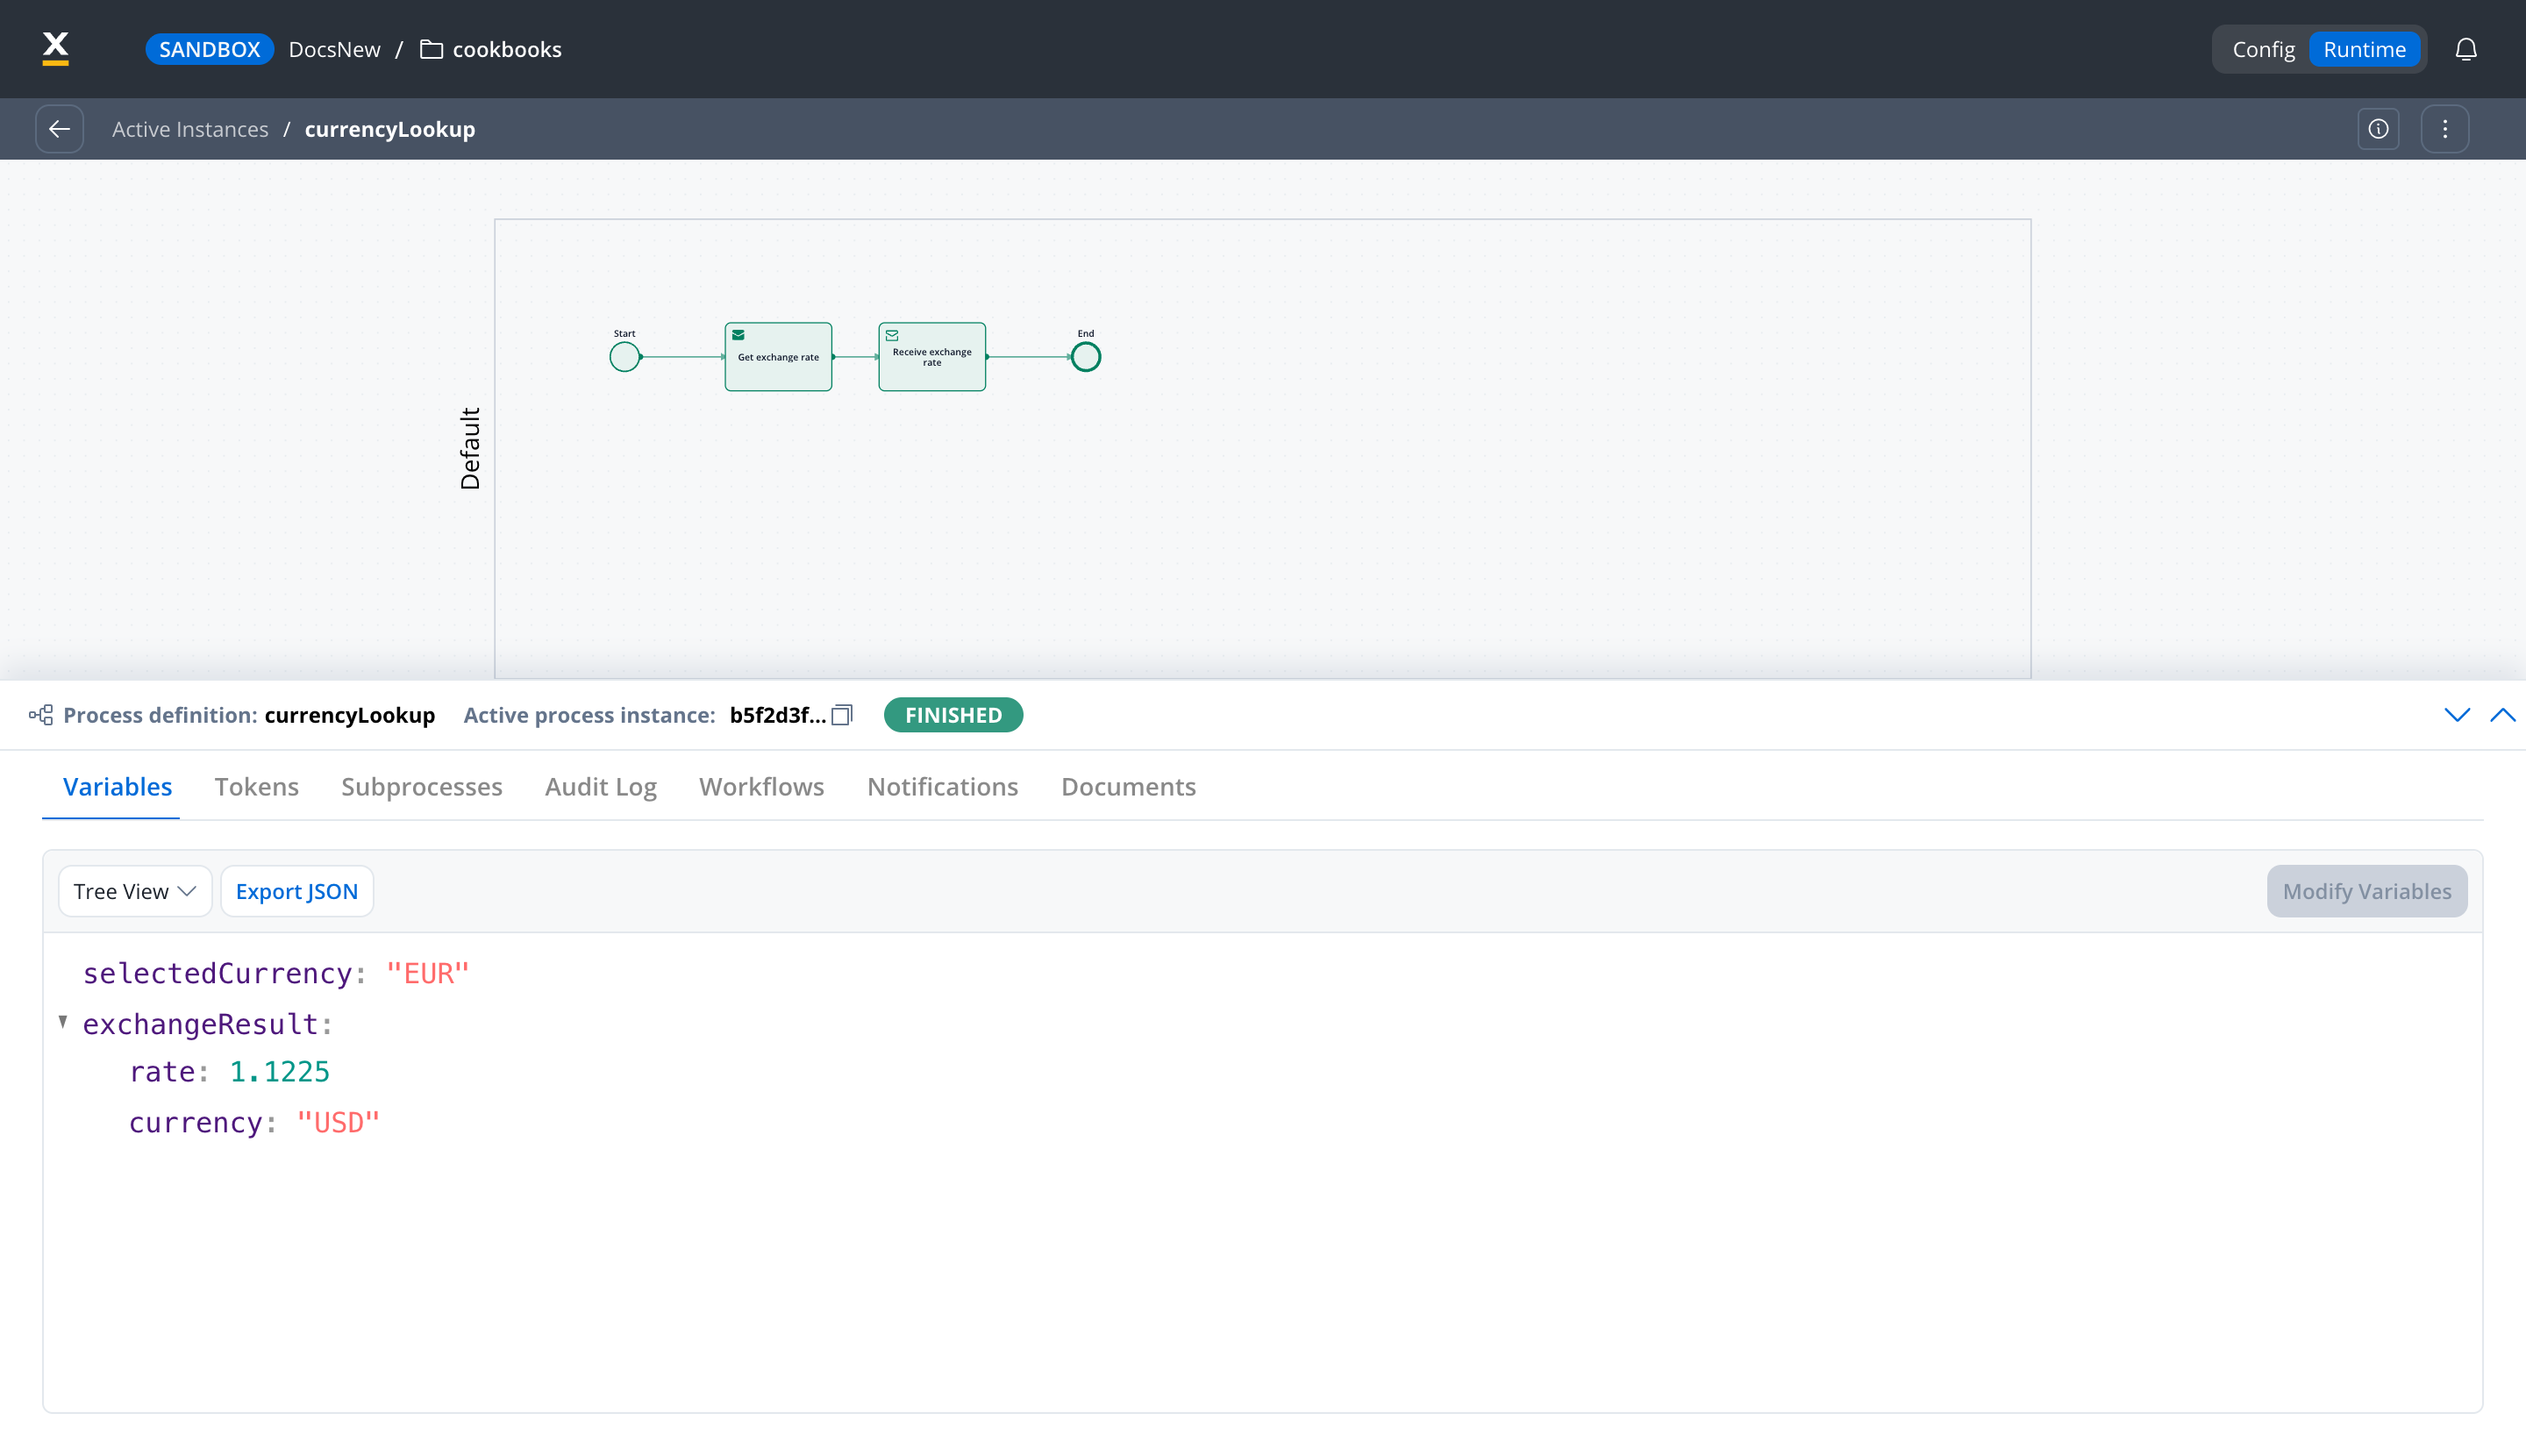Viewport: 2526px width, 1456px height.
Task: Open the three-dot more options menu
Action: [2445, 129]
